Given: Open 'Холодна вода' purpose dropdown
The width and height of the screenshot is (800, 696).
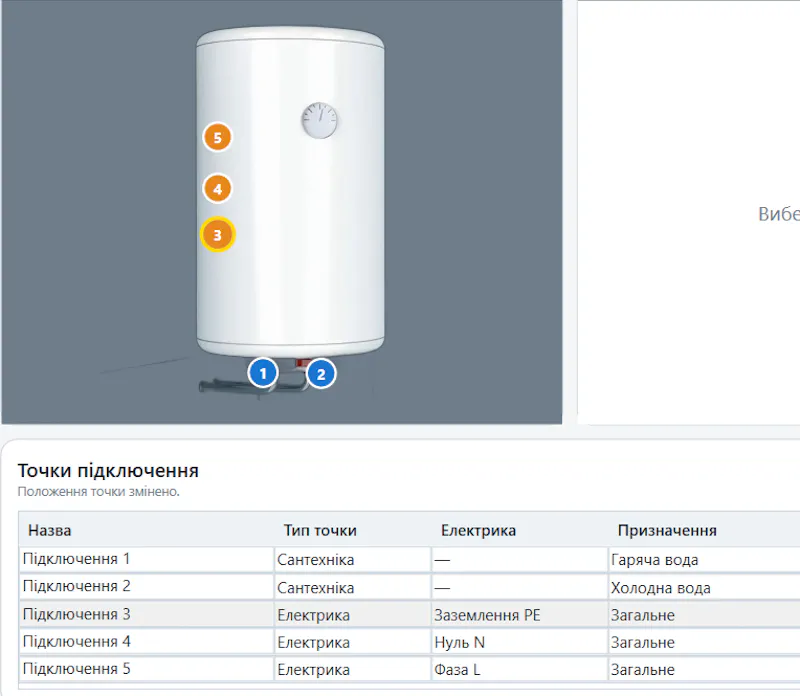Looking at the screenshot, I should pos(704,587).
